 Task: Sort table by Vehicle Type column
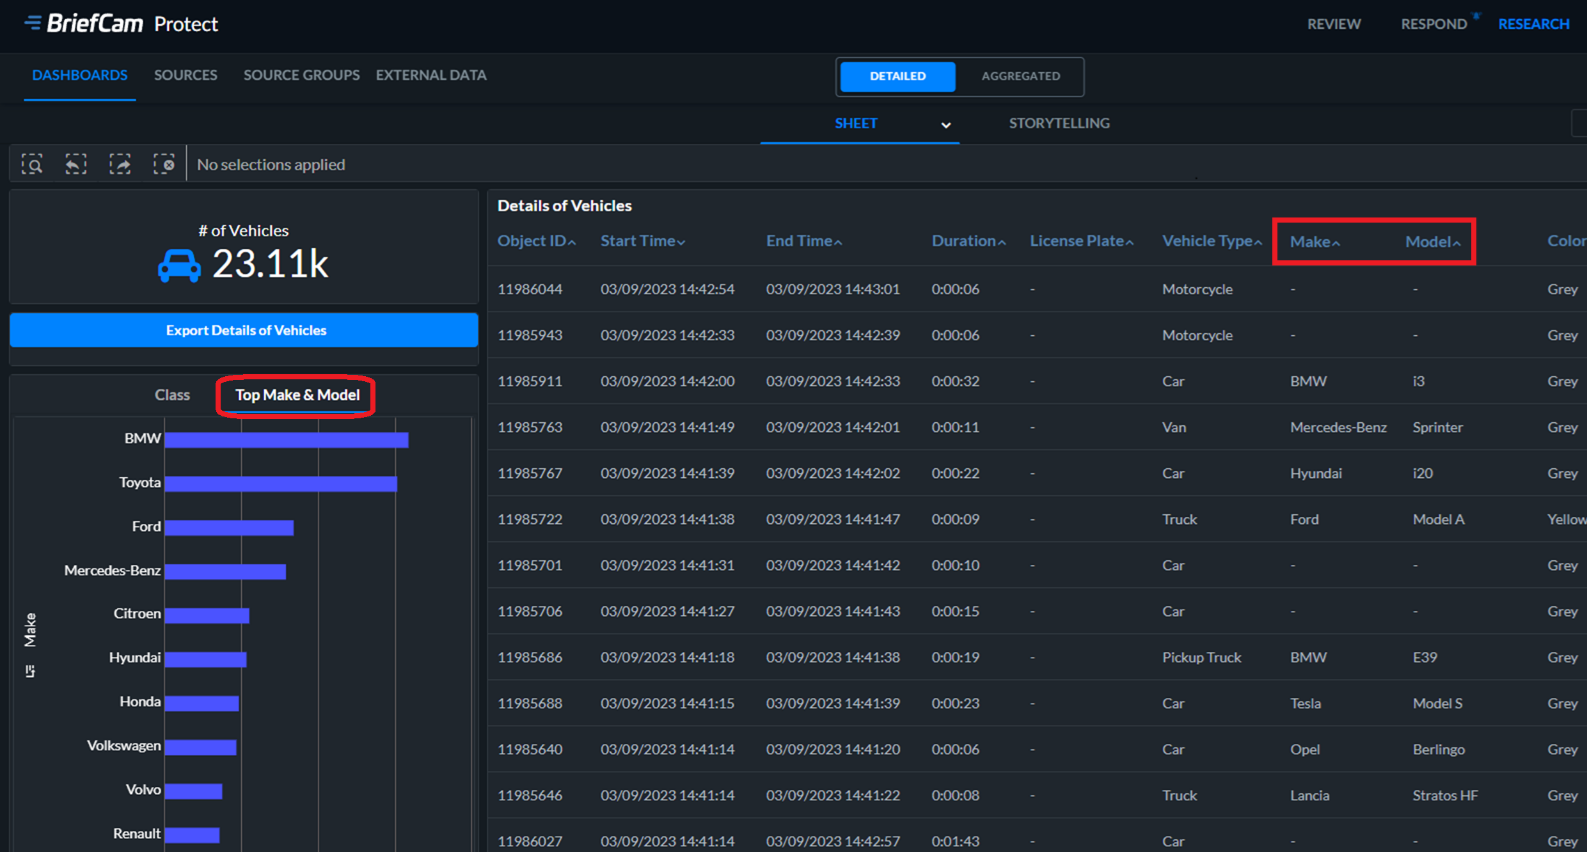point(1212,241)
